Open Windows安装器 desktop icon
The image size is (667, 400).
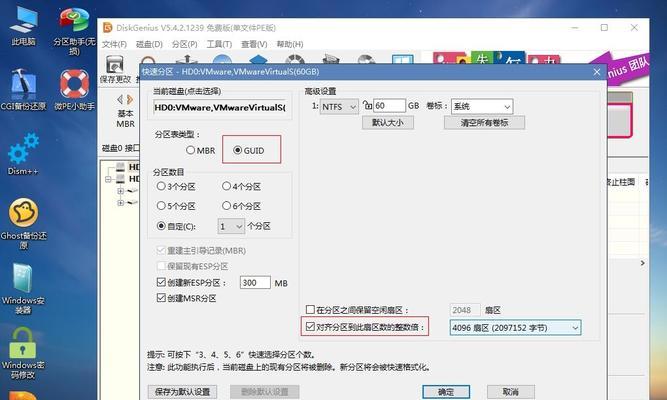point(23,289)
